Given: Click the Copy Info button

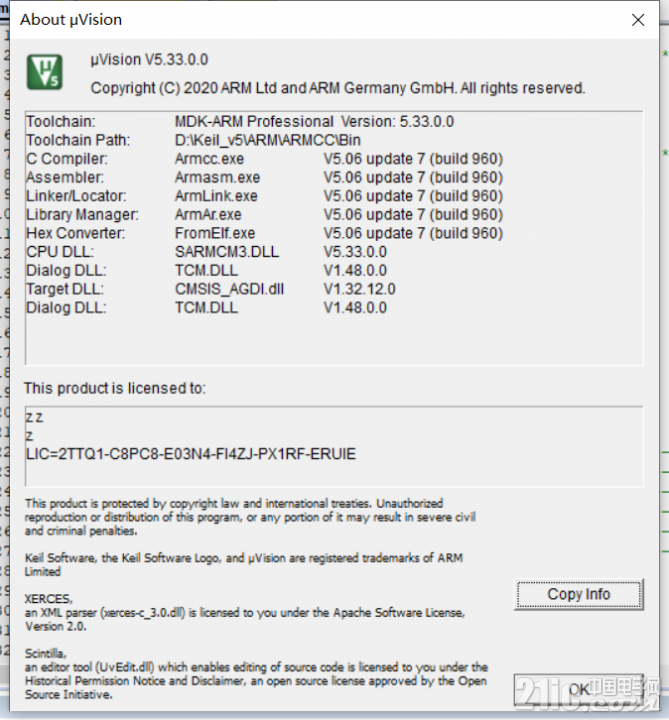Looking at the screenshot, I should pyautogui.click(x=579, y=594).
